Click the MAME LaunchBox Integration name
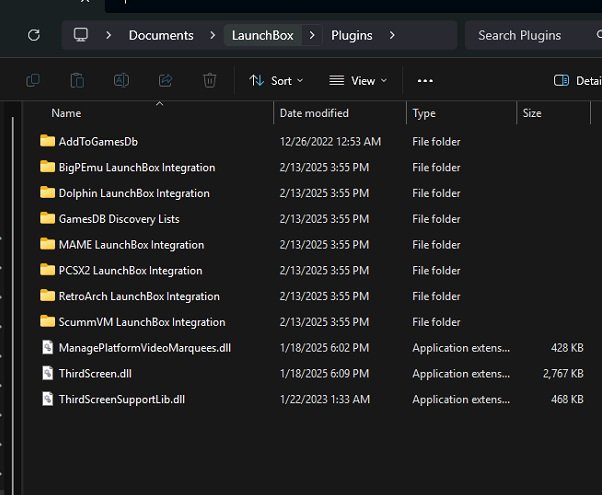The width and height of the screenshot is (602, 495). pyautogui.click(x=131, y=245)
